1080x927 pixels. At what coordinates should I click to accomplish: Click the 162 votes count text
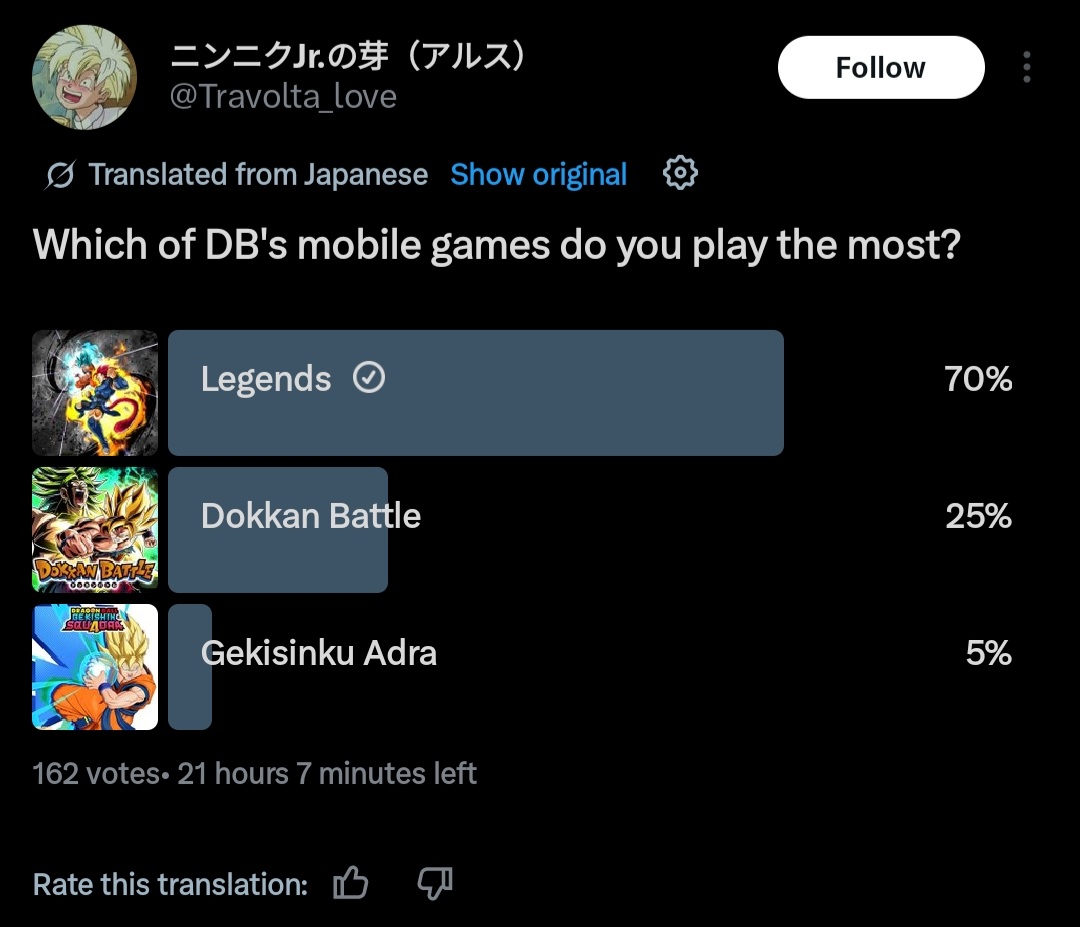[96, 773]
